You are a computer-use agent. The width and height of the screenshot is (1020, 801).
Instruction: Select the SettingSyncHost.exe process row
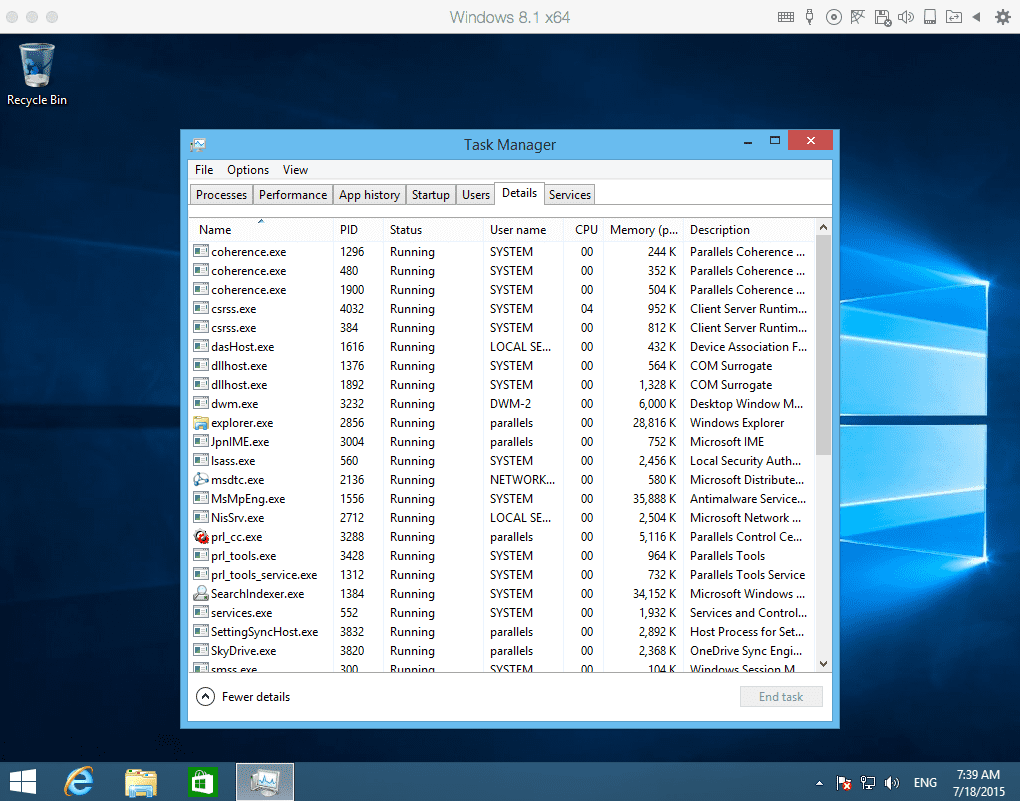coord(502,632)
